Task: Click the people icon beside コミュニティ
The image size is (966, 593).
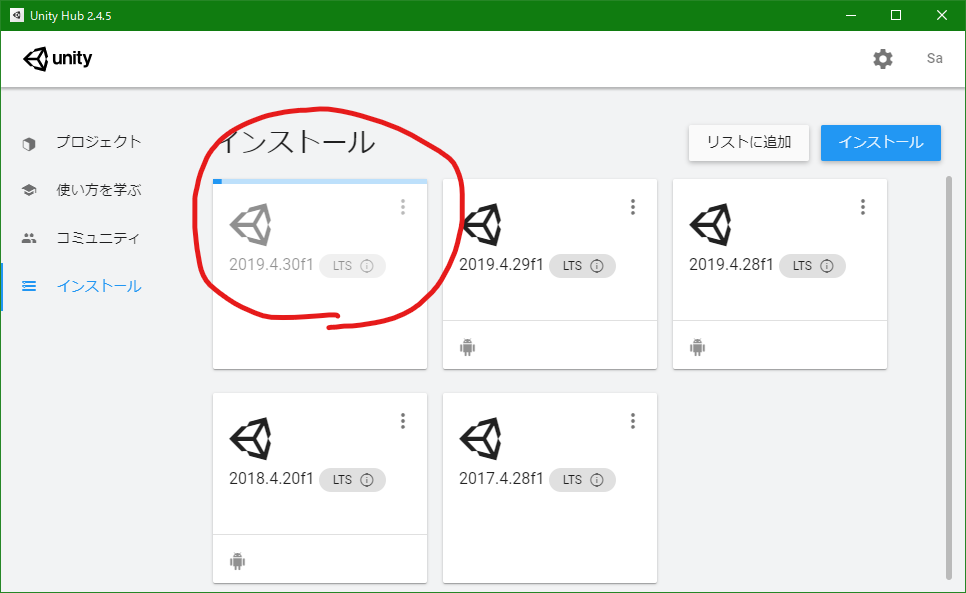Action: [x=29, y=238]
